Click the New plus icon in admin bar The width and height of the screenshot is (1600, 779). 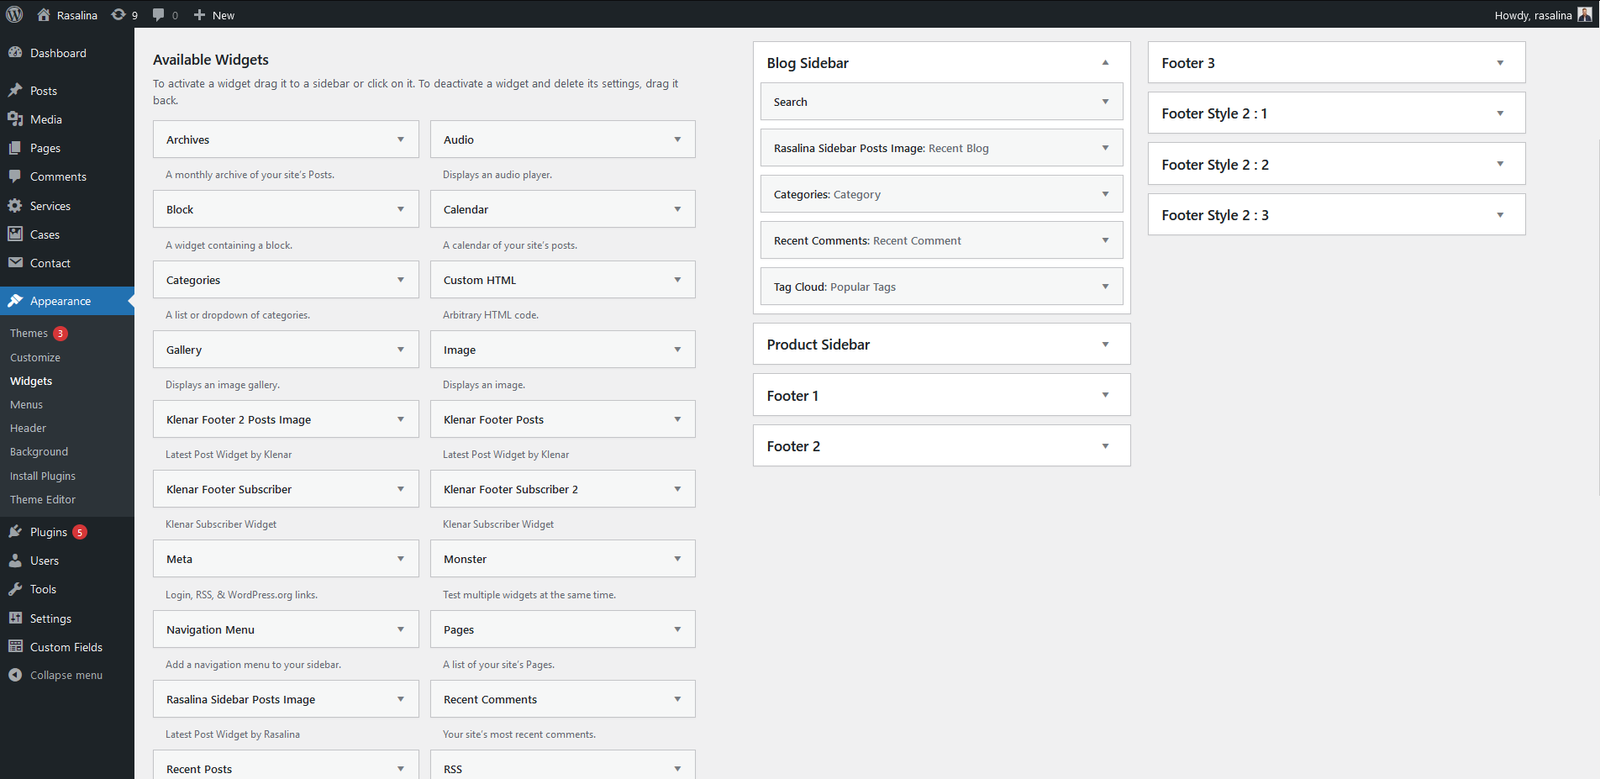[199, 15]
